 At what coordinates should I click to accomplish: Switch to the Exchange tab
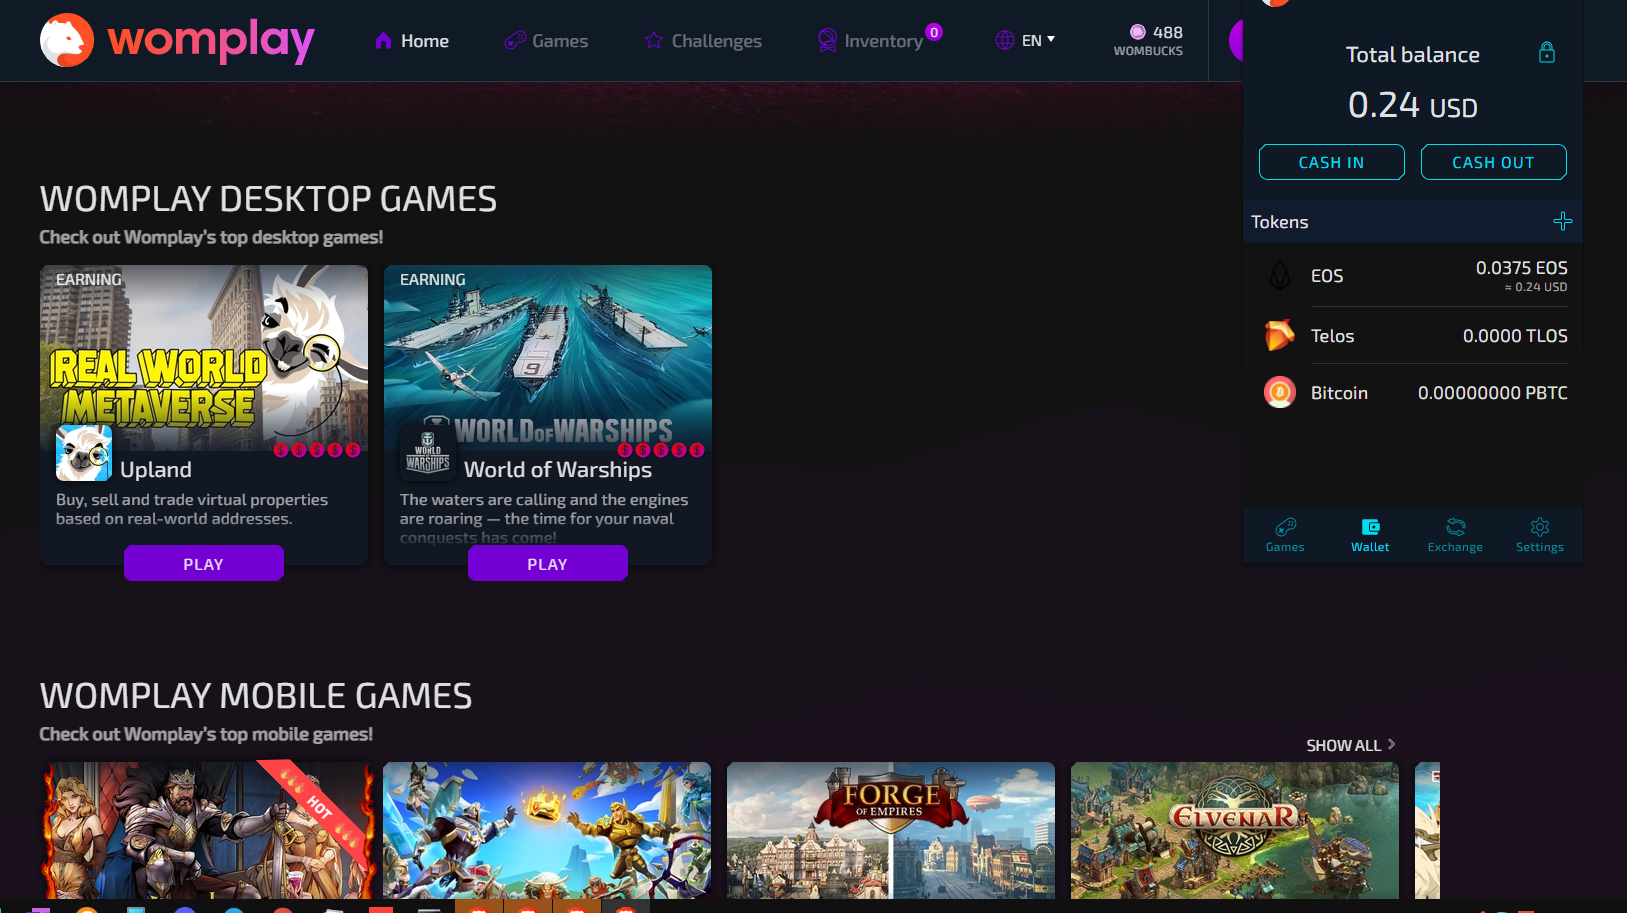click(x=1455, y=535)
